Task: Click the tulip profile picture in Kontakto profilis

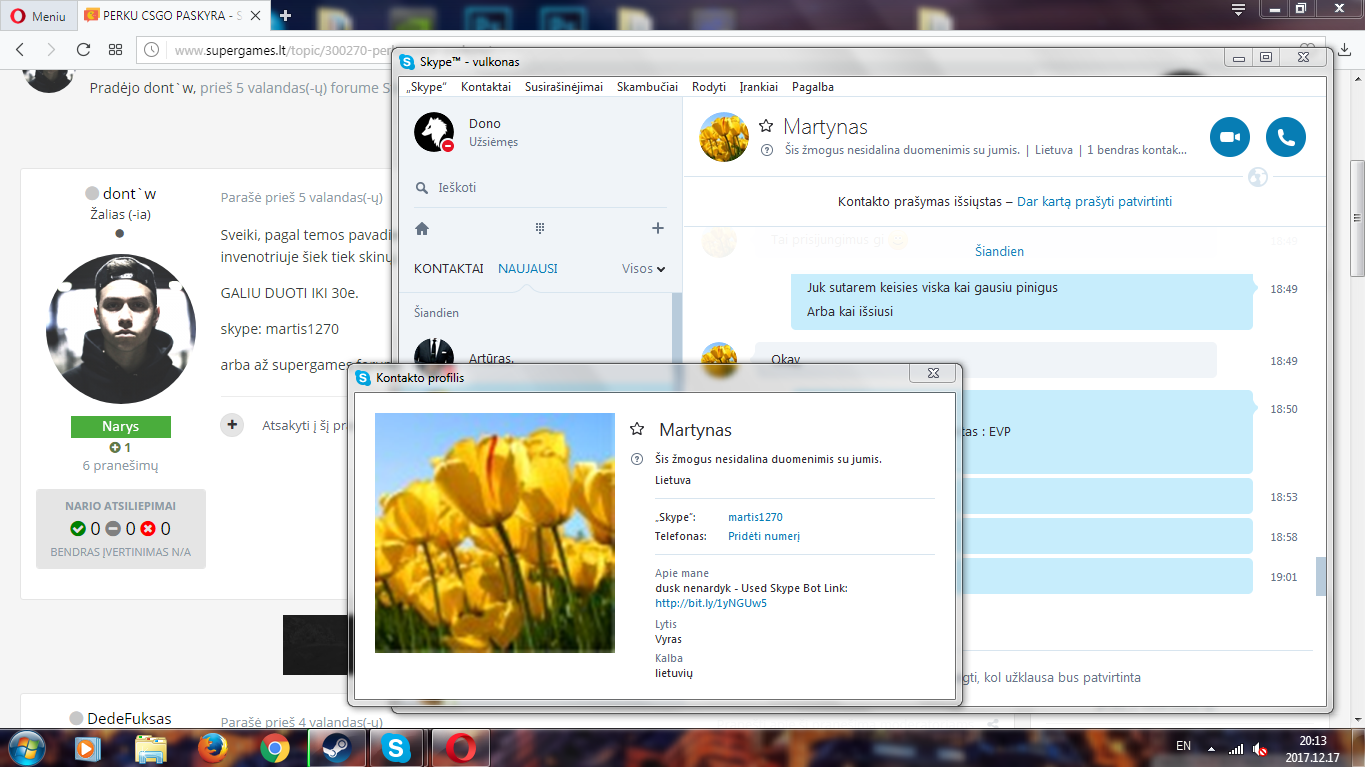Action: (x=495, y=533)
